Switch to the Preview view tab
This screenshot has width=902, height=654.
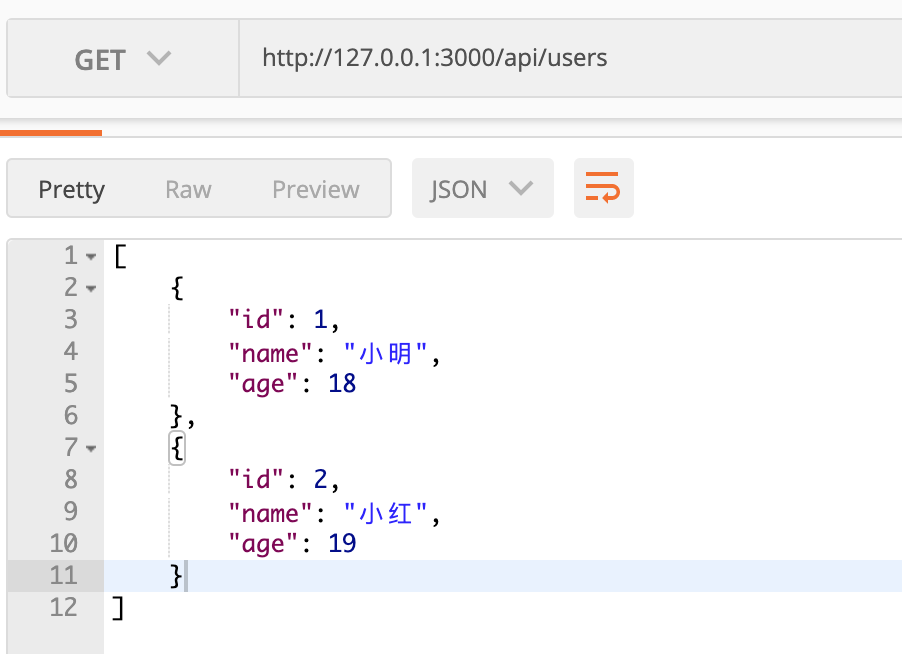(x=316, y=189)
